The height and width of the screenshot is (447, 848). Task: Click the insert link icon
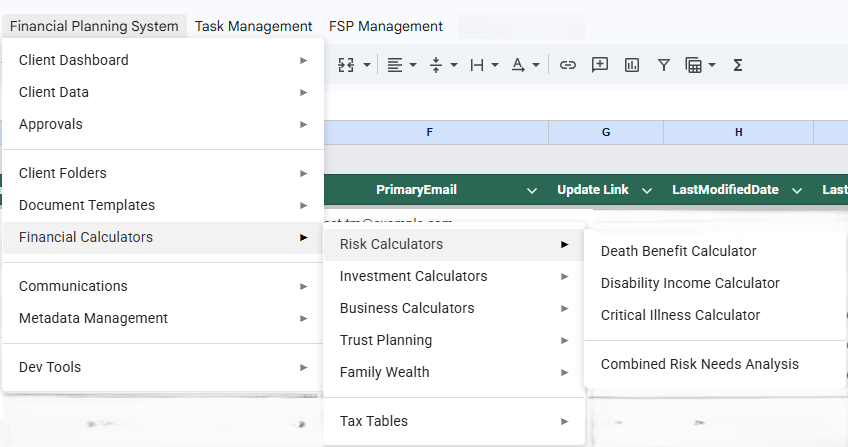(x=567, y=65)
